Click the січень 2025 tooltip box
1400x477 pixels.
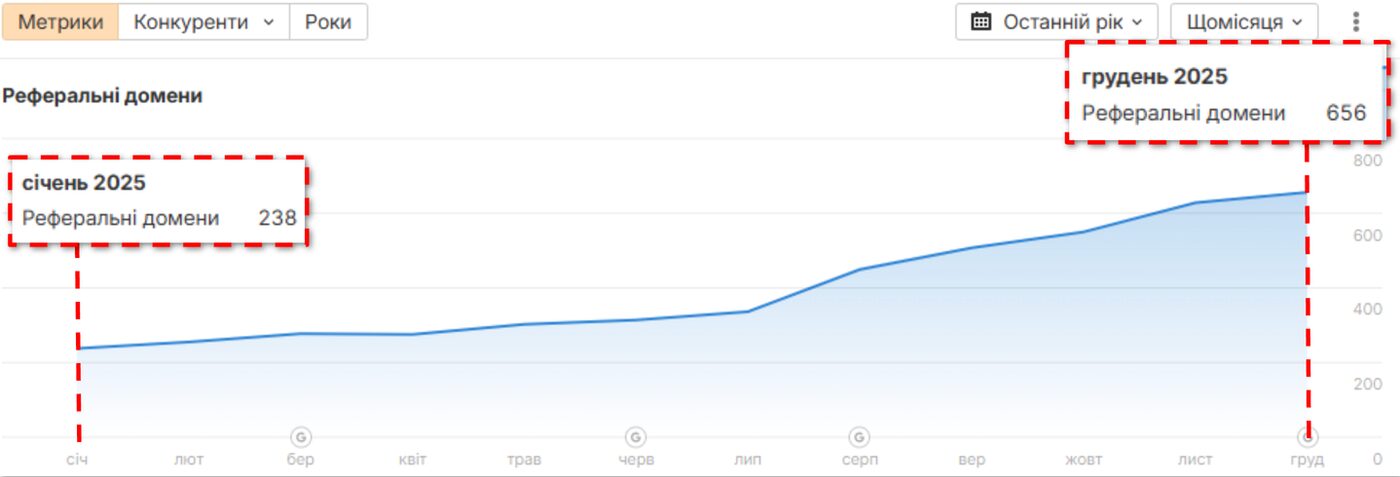click(158, 201)
